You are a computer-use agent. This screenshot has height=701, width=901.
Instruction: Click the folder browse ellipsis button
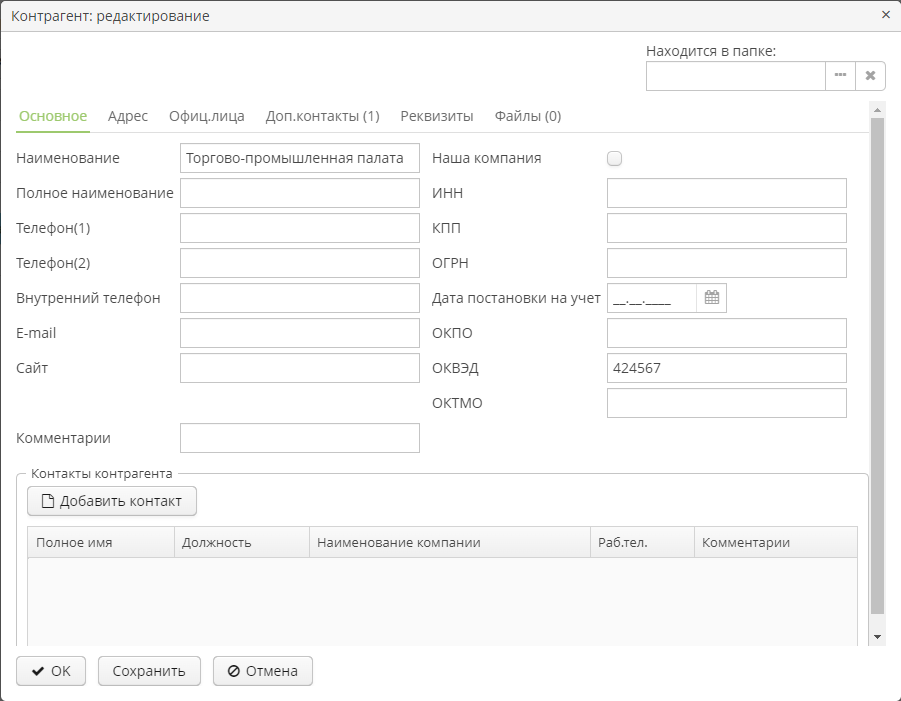pyautogui.click(x=840, y=76)
